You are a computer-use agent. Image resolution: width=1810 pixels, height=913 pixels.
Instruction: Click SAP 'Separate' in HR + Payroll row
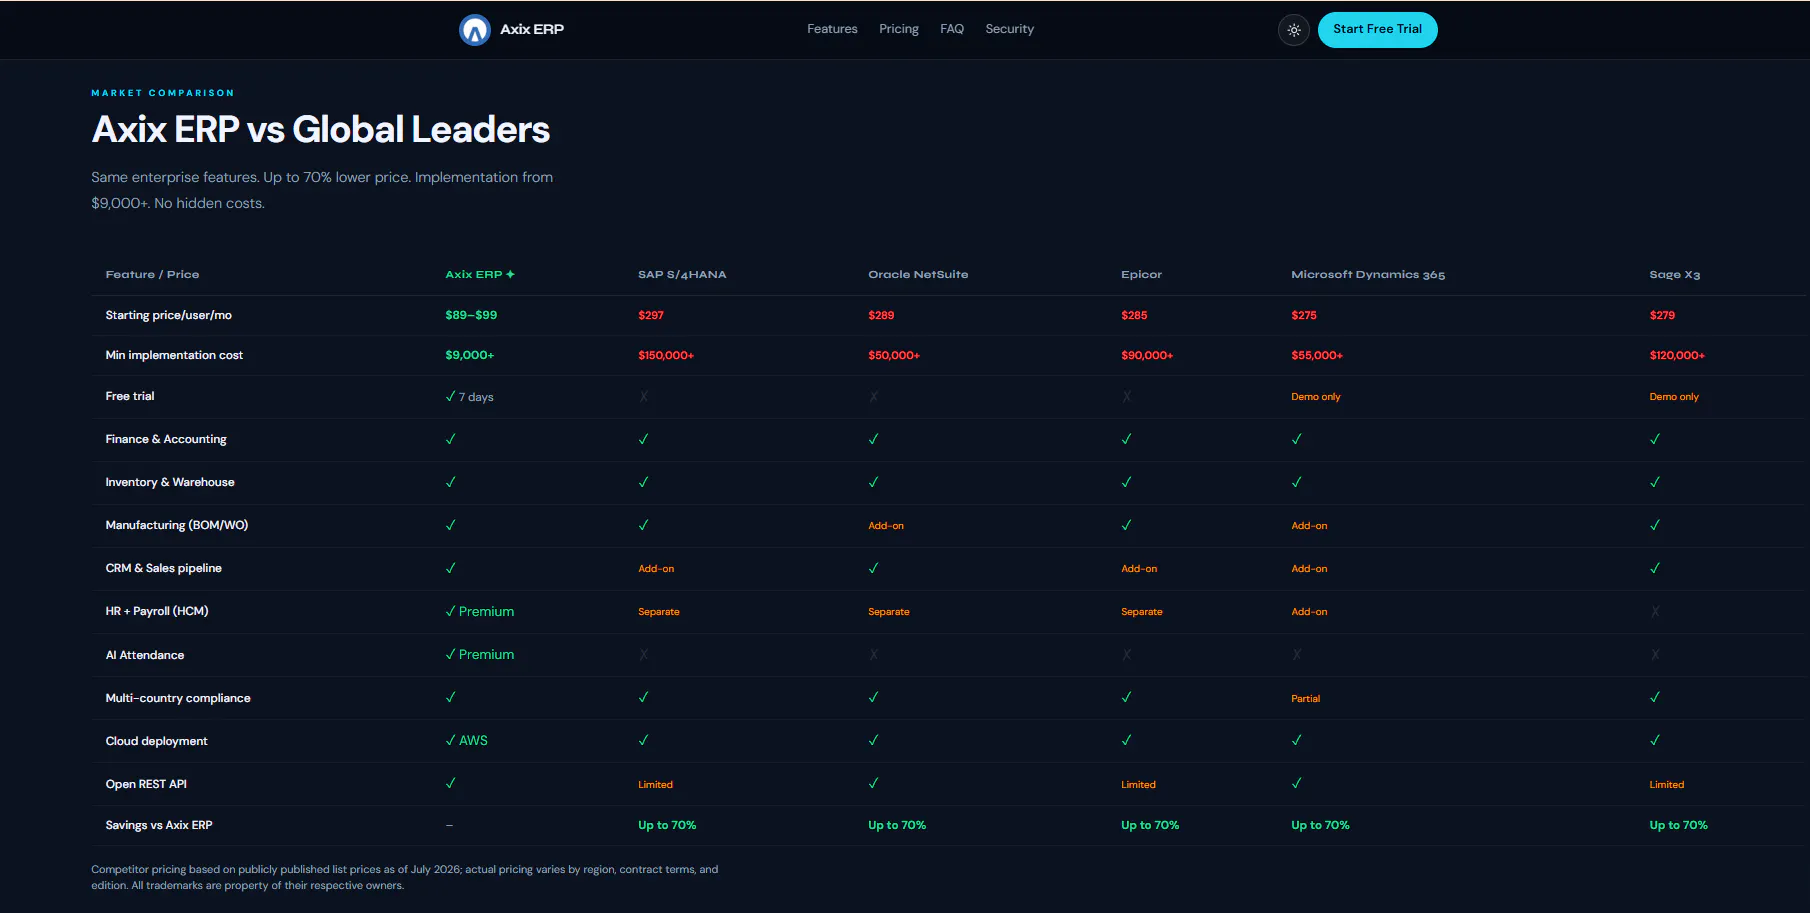coord(659,612)
